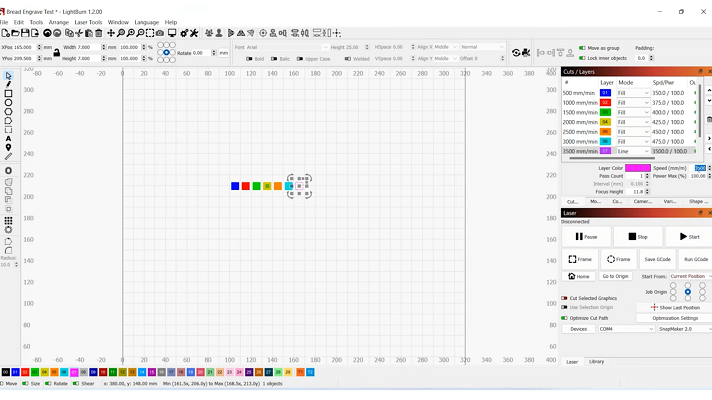Open the SnapMaker 2.0 device dropdown
Viewport: 712px width, 400px height.
(685, 329)
